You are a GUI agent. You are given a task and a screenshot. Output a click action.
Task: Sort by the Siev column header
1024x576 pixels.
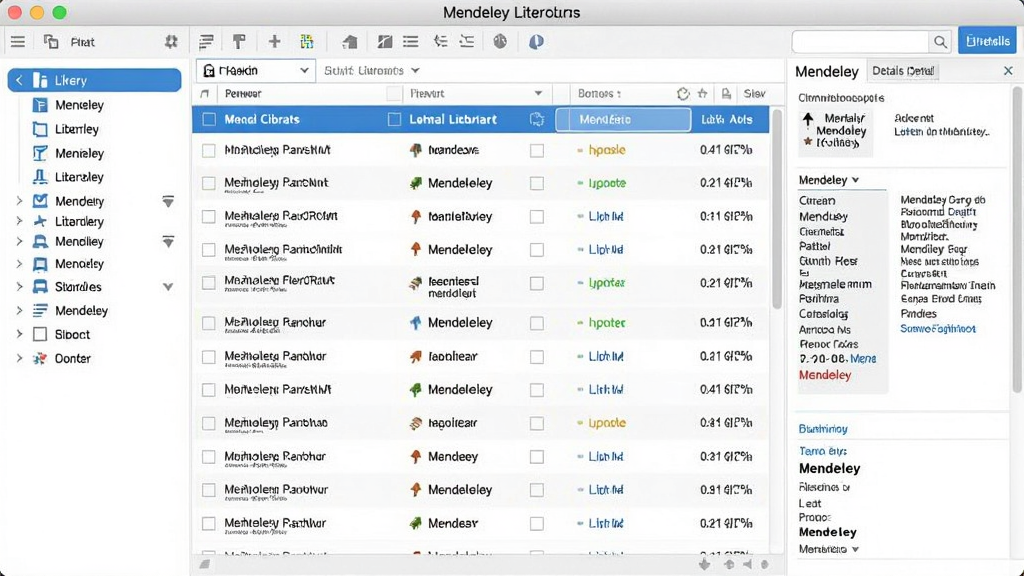pos(754,93)
